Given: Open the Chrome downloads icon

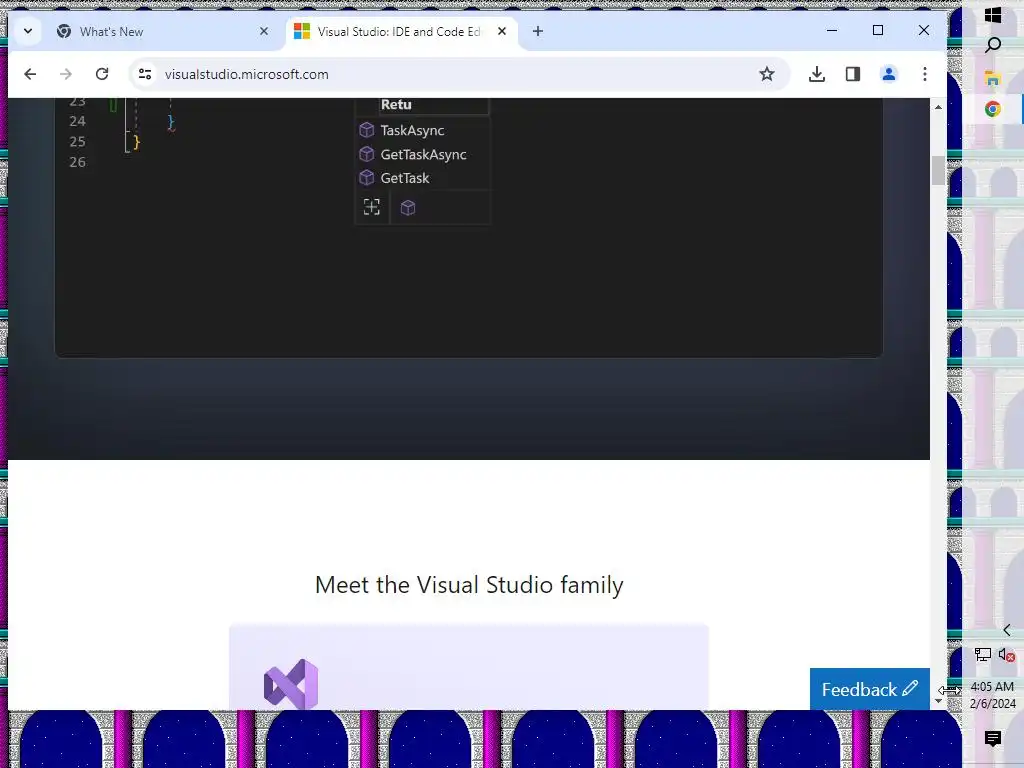Looking at the screenshot, I should coord(816,74).
